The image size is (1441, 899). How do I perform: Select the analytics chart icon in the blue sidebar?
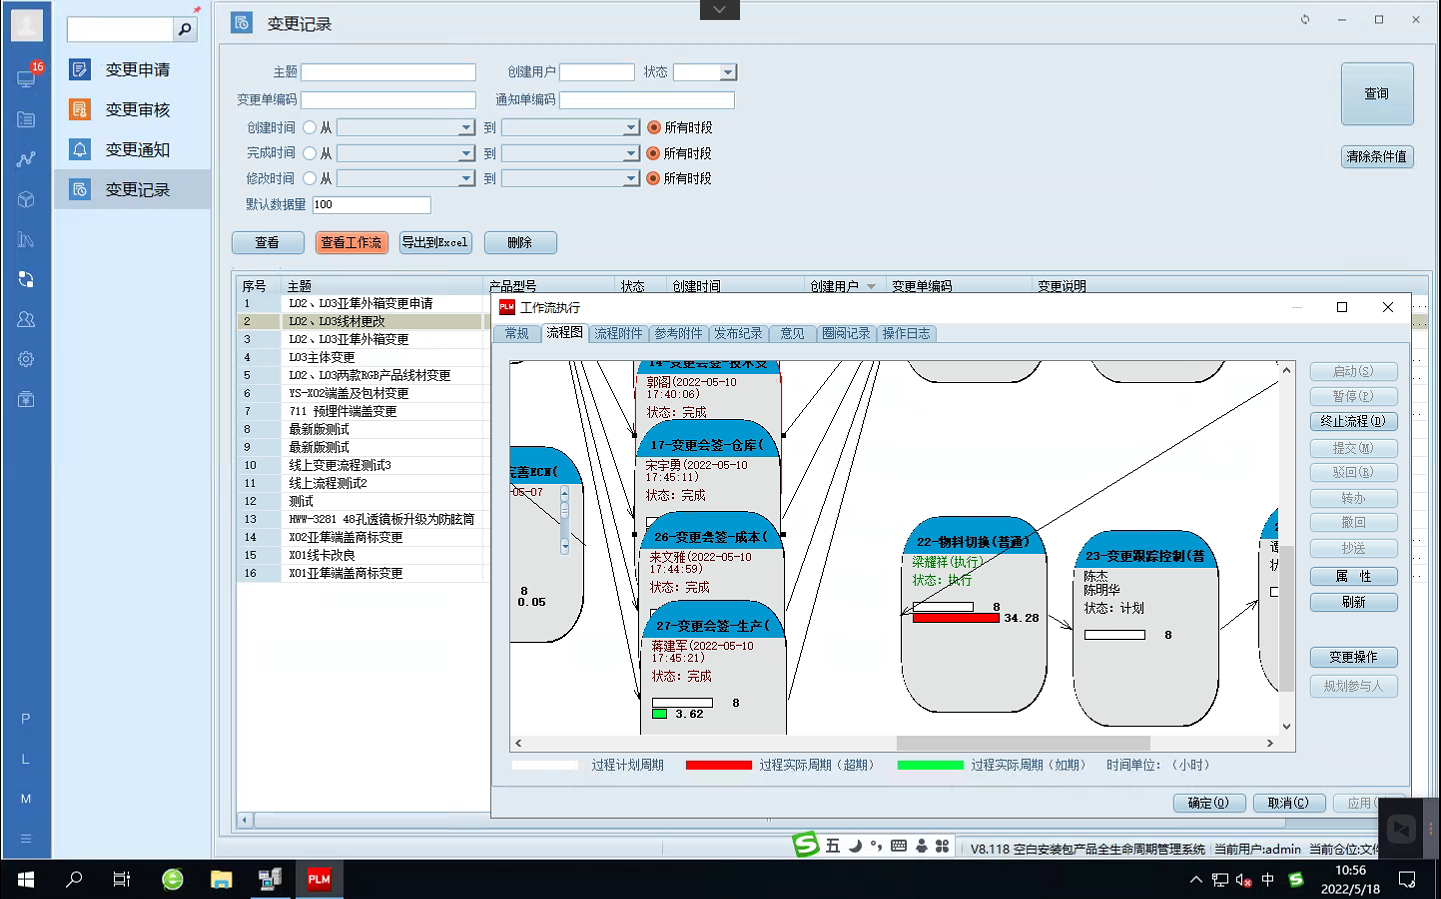pyautogui.click(x=27, y=158)
